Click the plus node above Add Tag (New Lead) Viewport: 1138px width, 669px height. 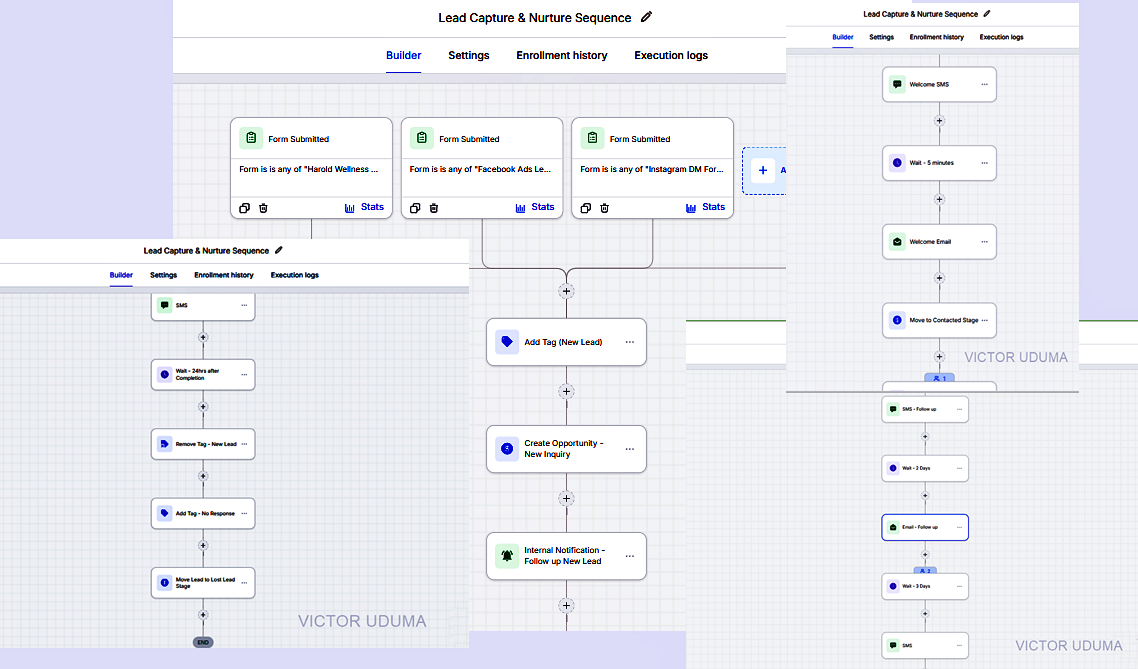pyautogui.click(x=566, y=291)
